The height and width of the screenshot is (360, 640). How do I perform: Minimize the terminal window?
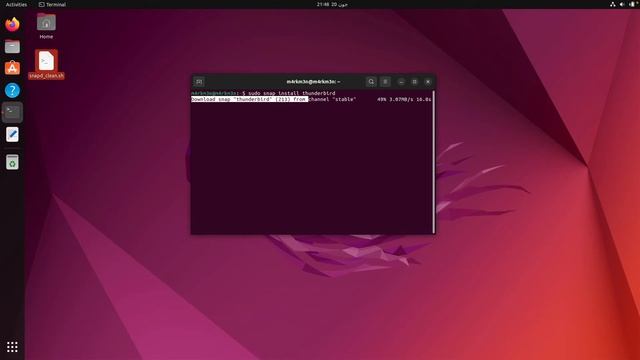[401, 82]
